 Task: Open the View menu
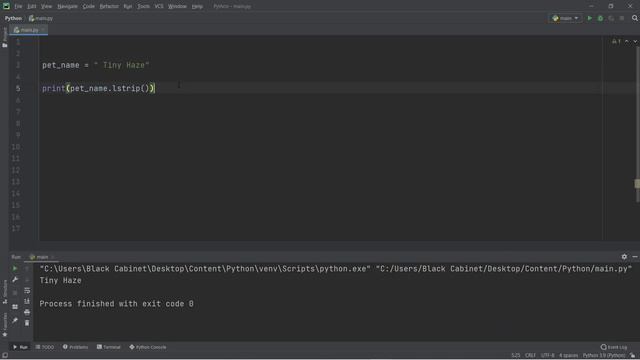pyautogui.click(x=47, y=7)
